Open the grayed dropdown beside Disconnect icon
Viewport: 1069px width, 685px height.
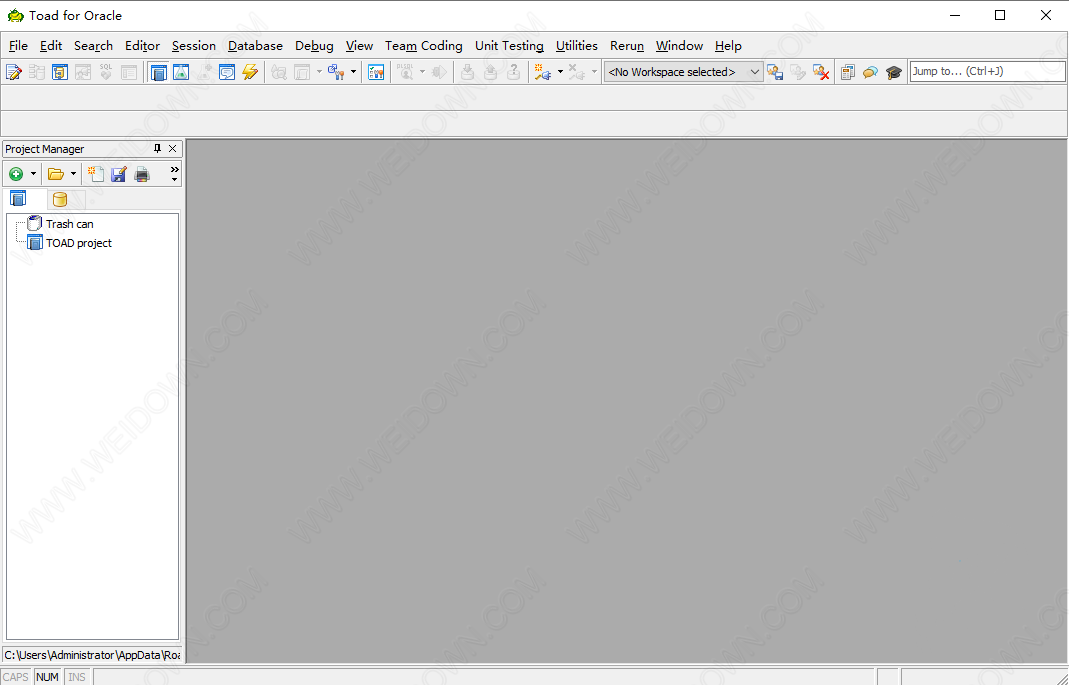pyautogui.click(x=594, y=72)
